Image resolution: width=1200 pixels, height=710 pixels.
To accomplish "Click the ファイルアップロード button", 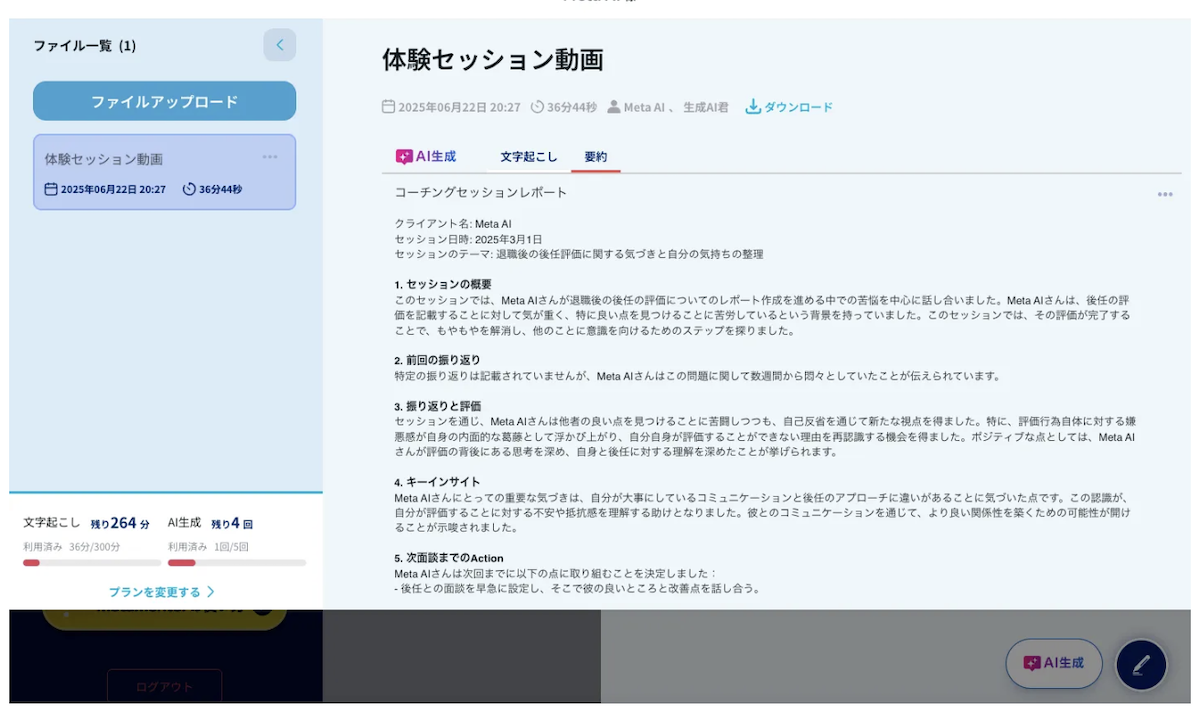I will point(164,101).
